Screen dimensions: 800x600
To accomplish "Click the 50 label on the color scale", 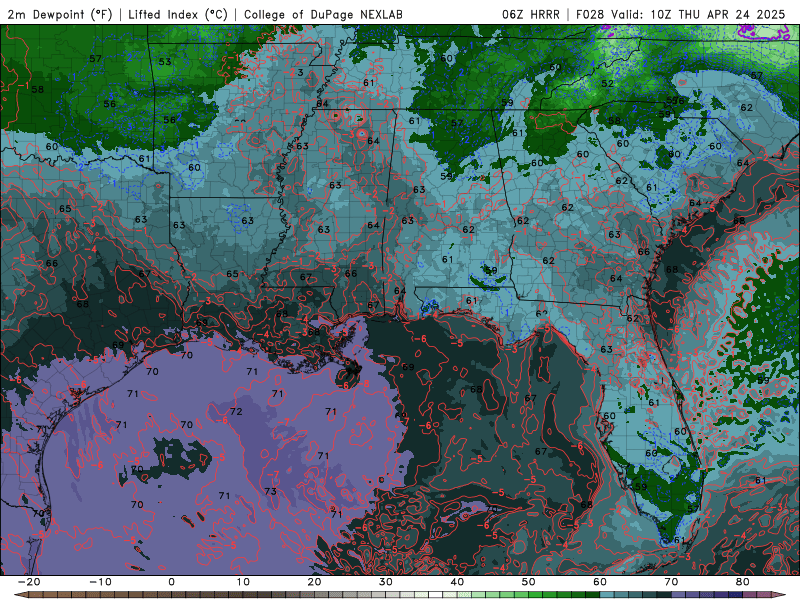I will tap(529, 582).
